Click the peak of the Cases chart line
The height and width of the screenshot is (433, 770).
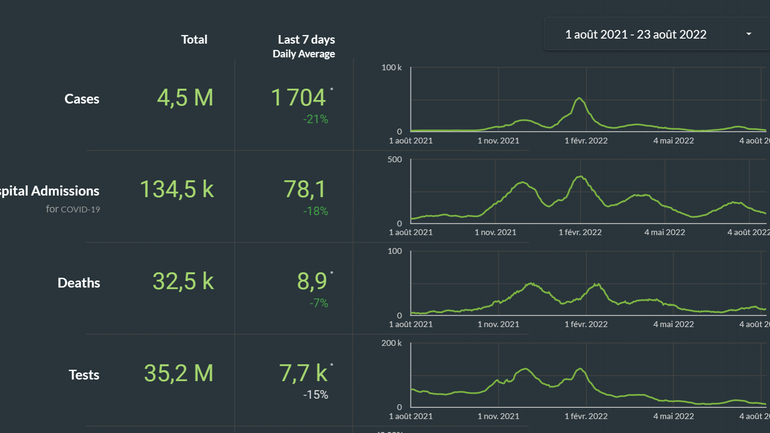point(579,99)
